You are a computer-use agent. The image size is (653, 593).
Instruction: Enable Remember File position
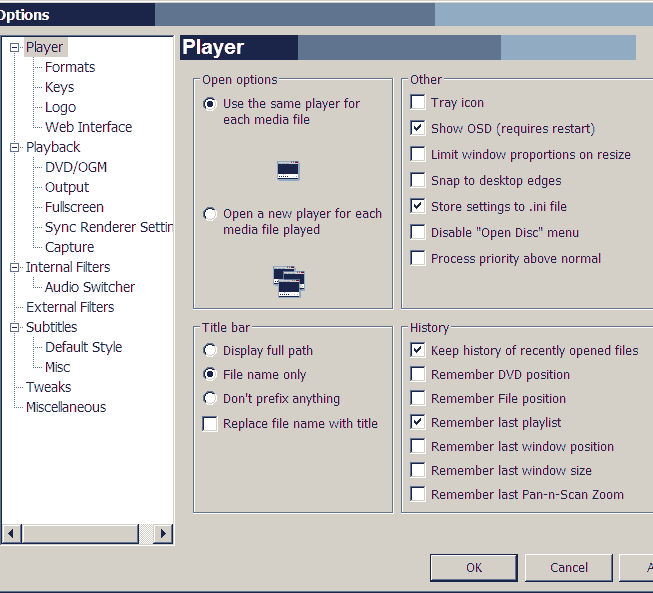point(418,399)
